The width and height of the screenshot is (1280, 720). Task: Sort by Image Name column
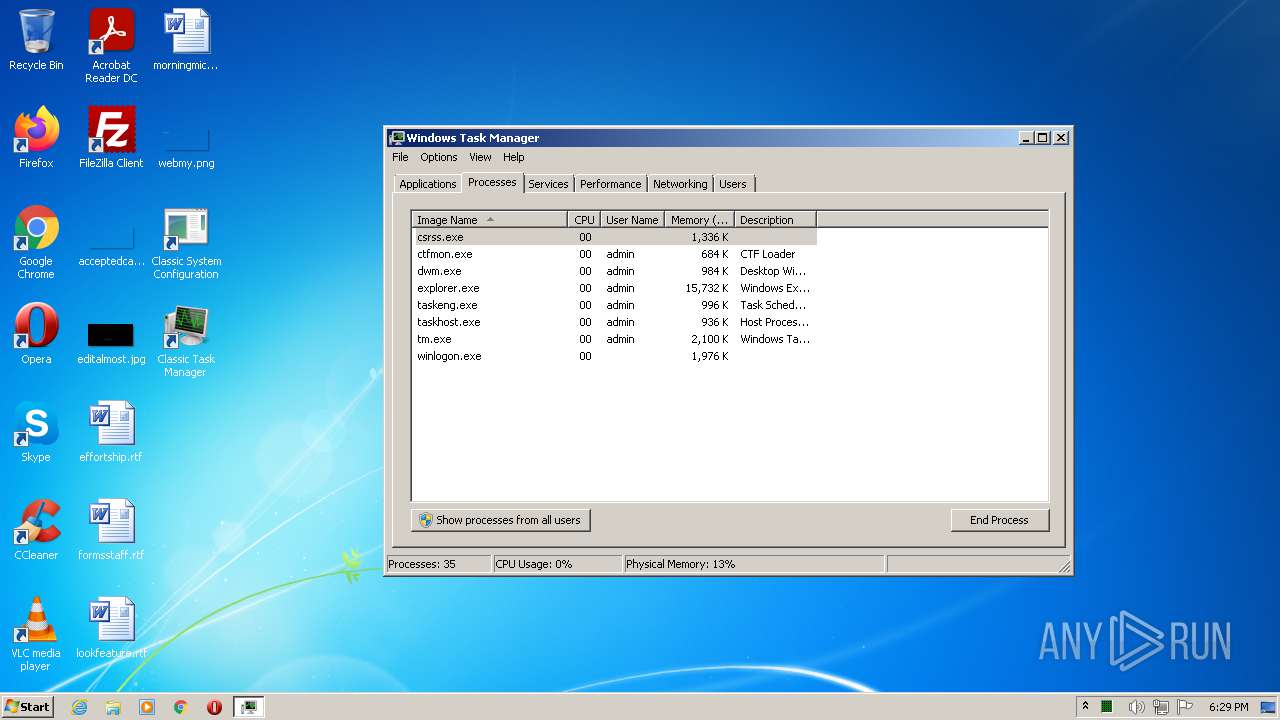[489, 220]
